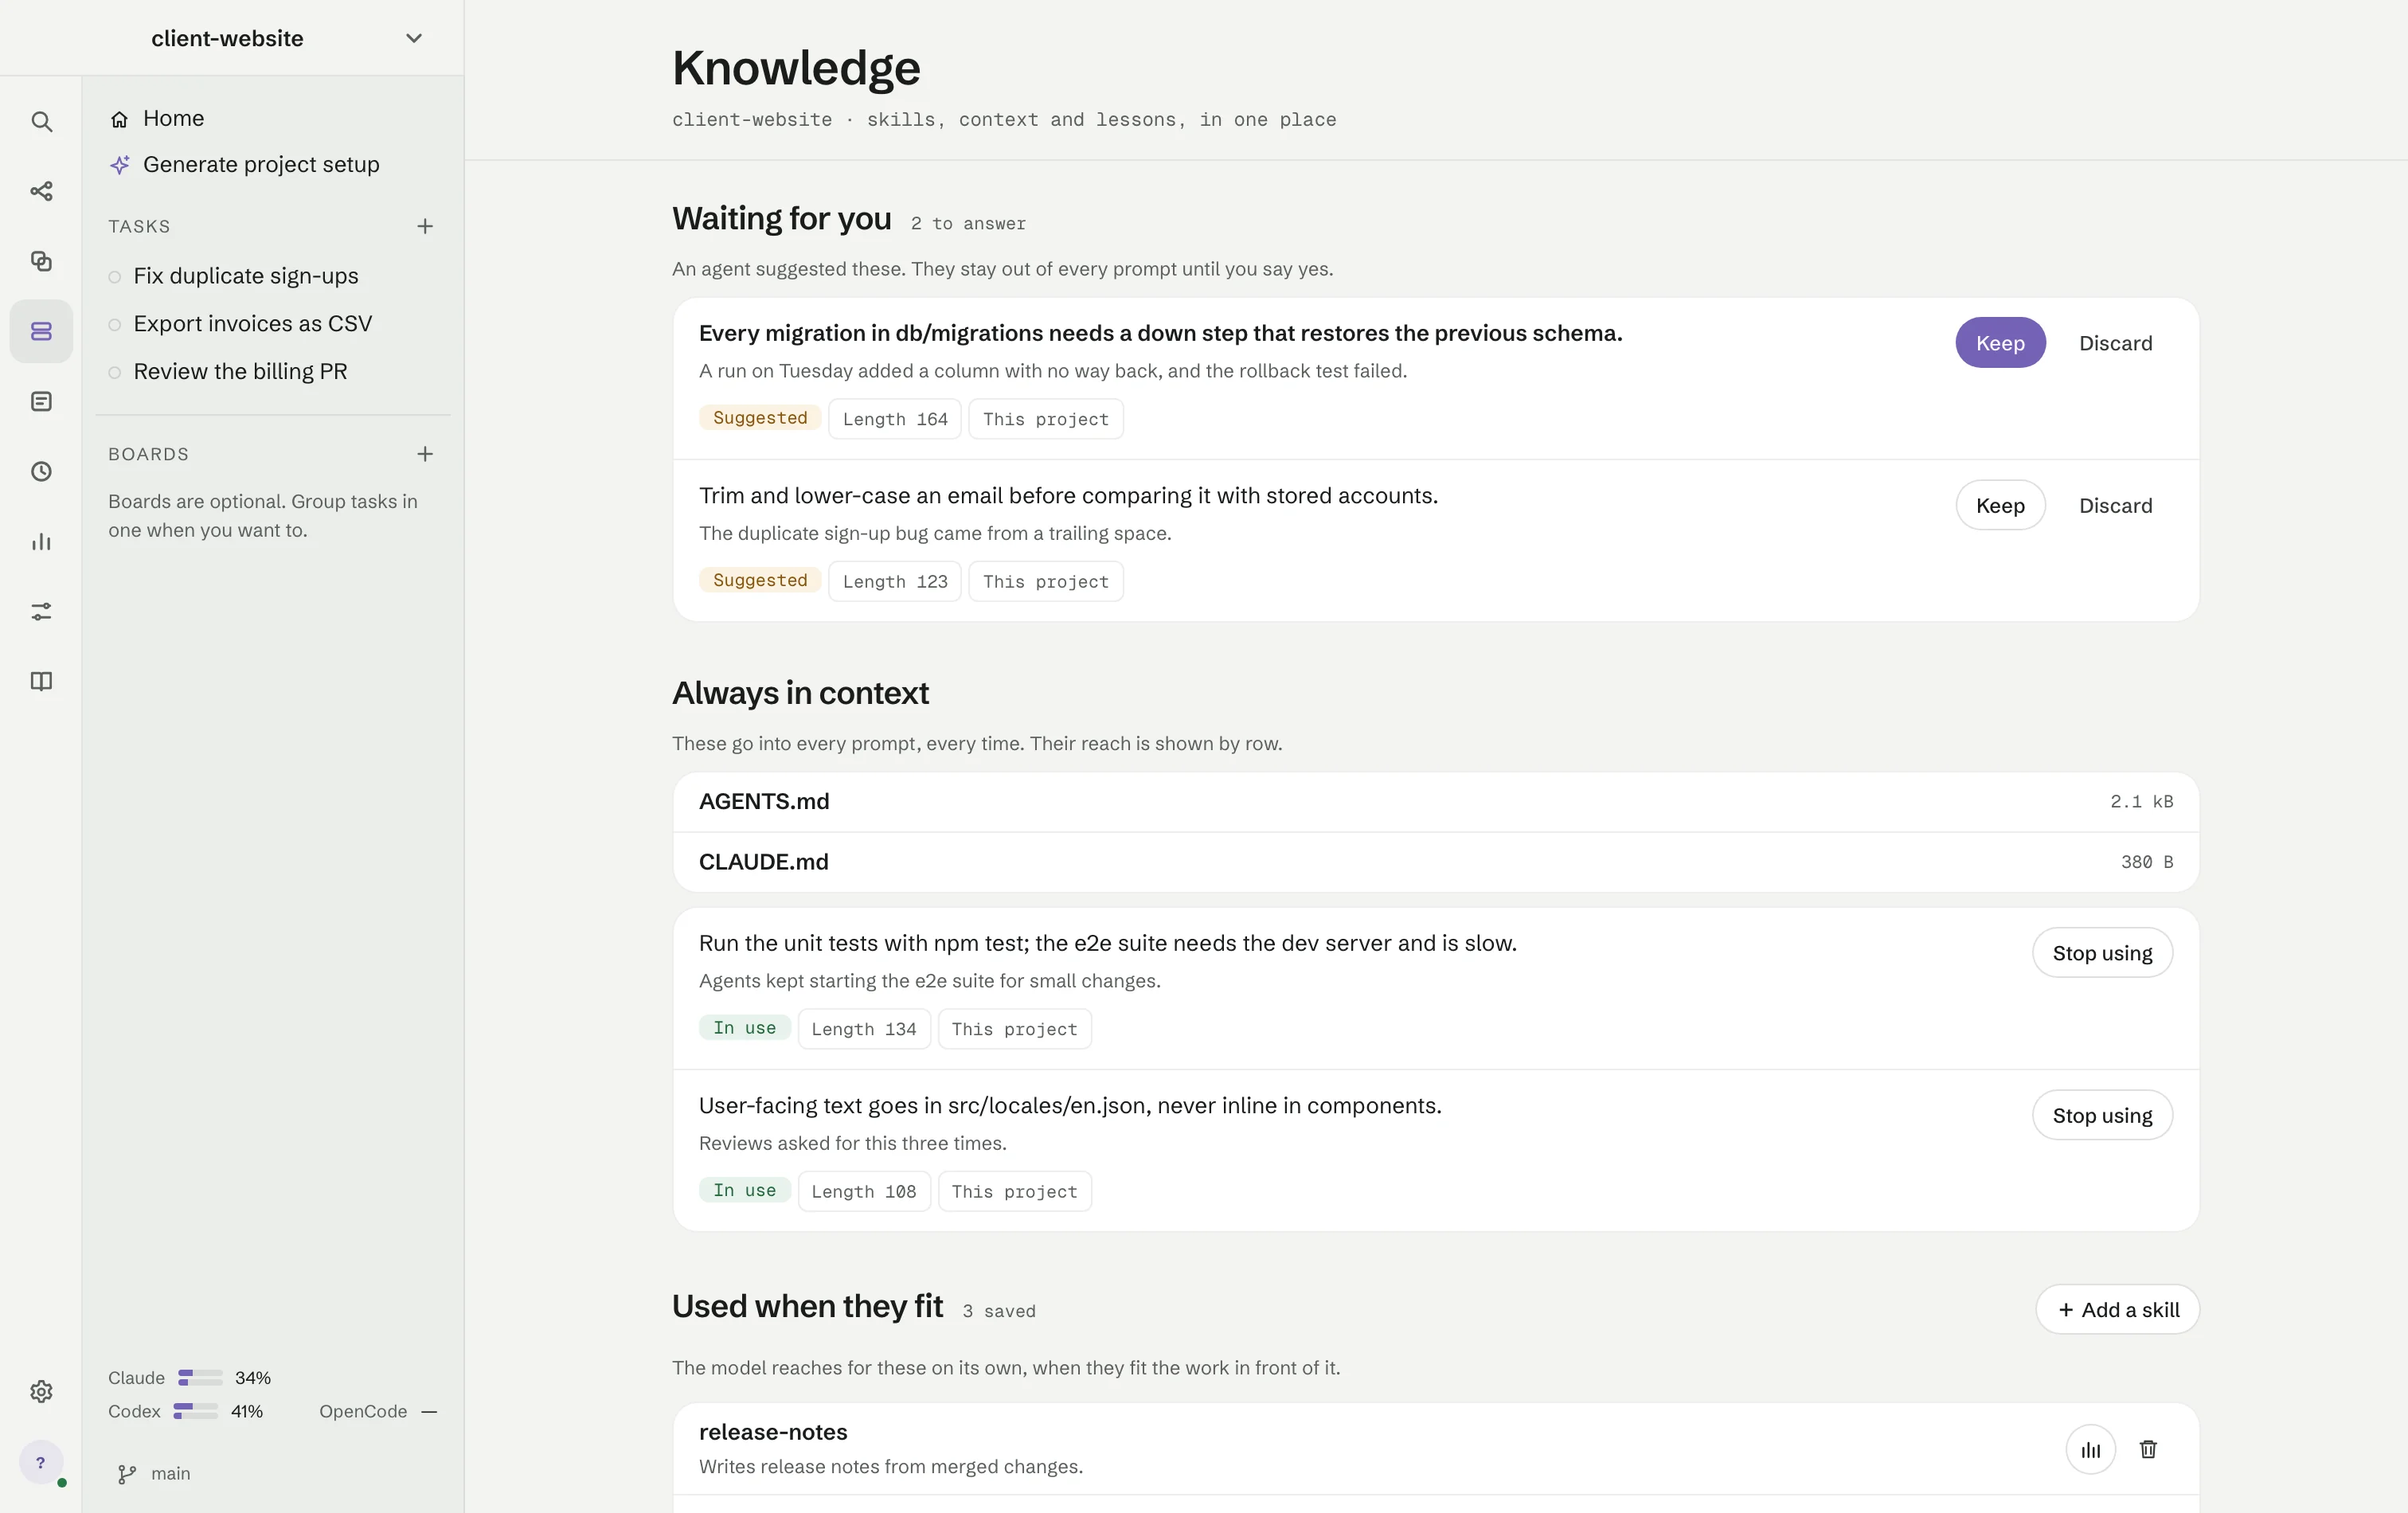
Task: Click the OpenCode usage label
Action: (363, 1411)
